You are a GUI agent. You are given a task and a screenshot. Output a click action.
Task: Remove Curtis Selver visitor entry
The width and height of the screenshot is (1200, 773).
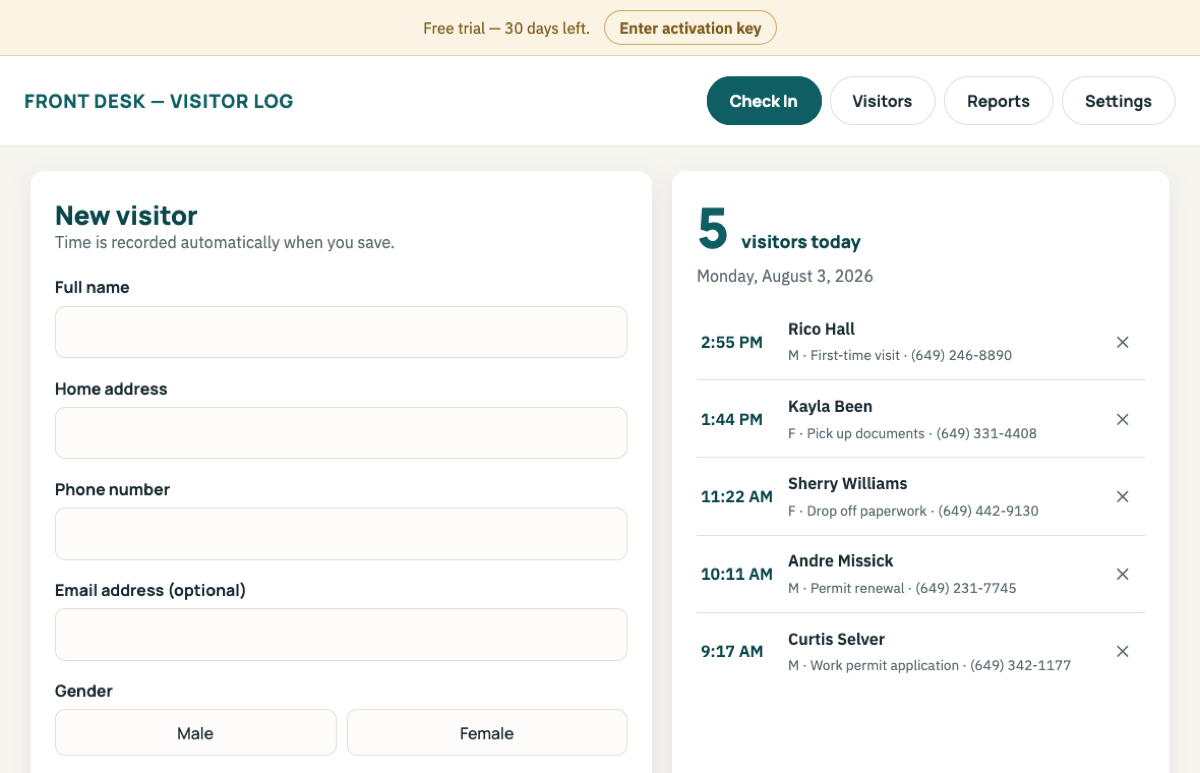pos(1122,651)
